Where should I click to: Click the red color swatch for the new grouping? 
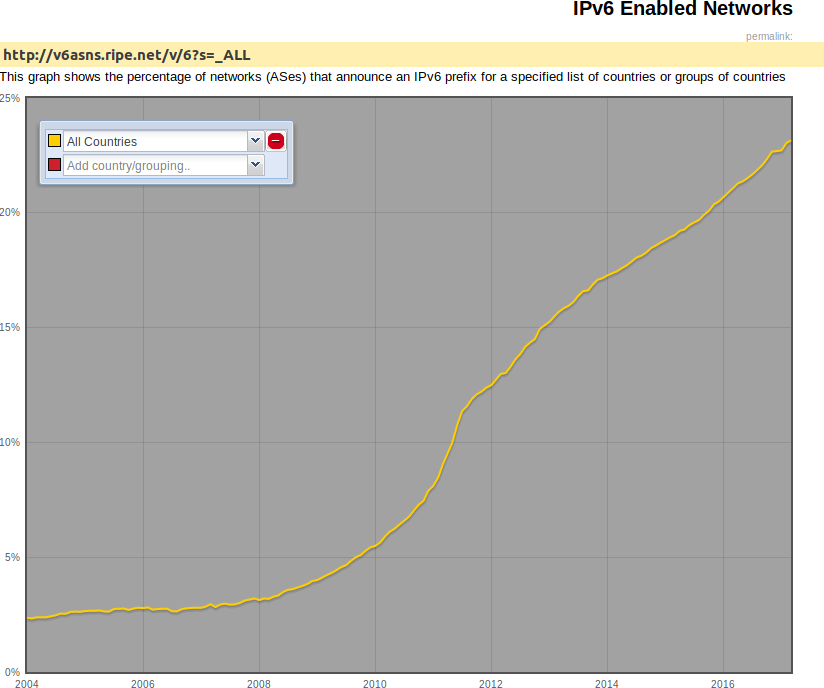(55, 165)
